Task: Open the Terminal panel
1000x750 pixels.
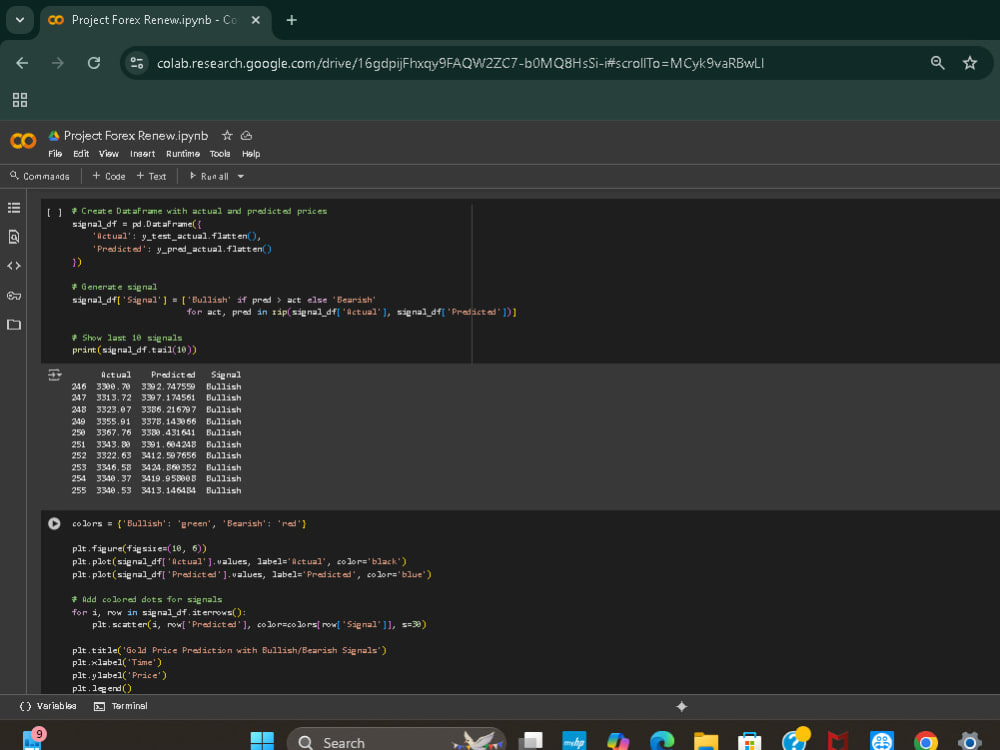Action: click(x=121, y=706)
